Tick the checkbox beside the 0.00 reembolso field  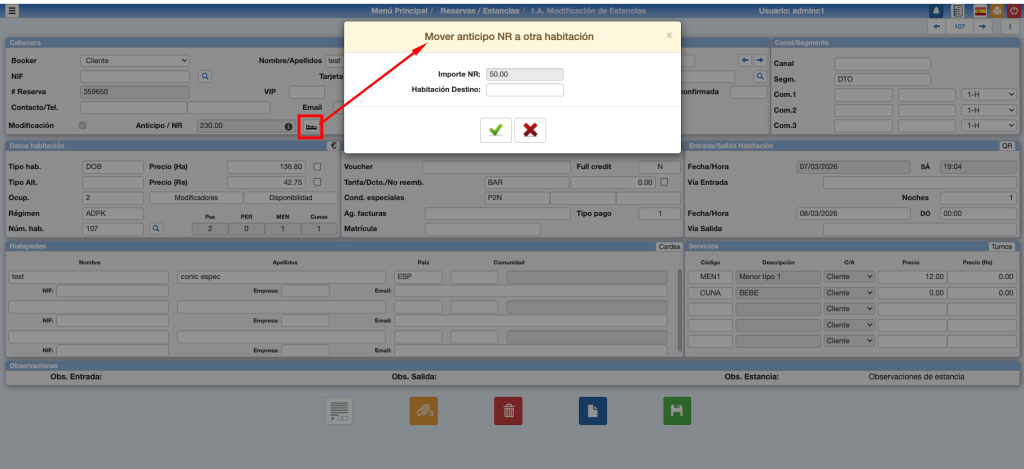(x=665, y=183)
